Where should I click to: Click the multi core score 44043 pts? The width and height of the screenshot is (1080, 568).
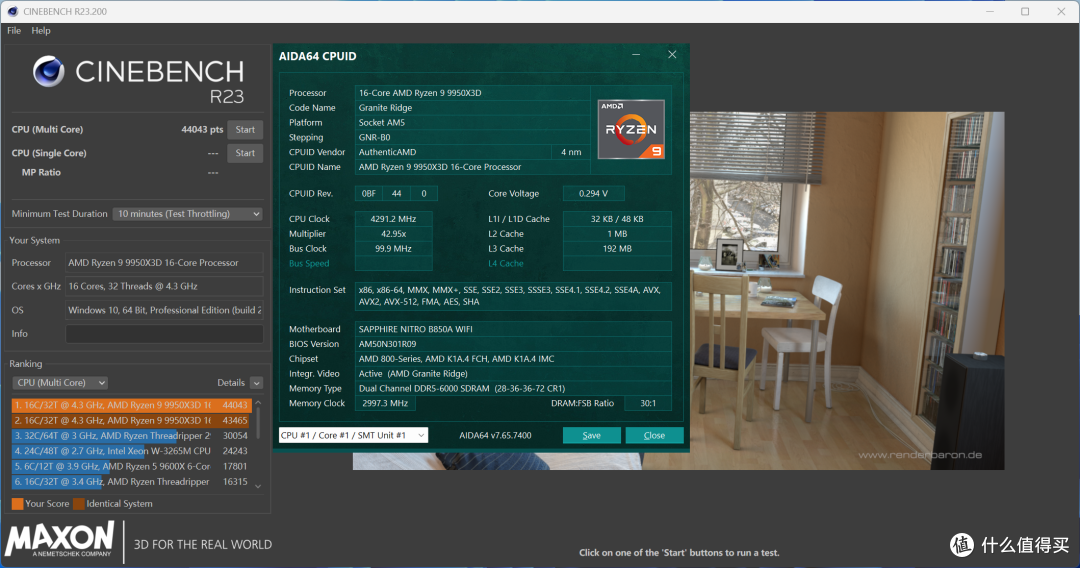(202, 129)
